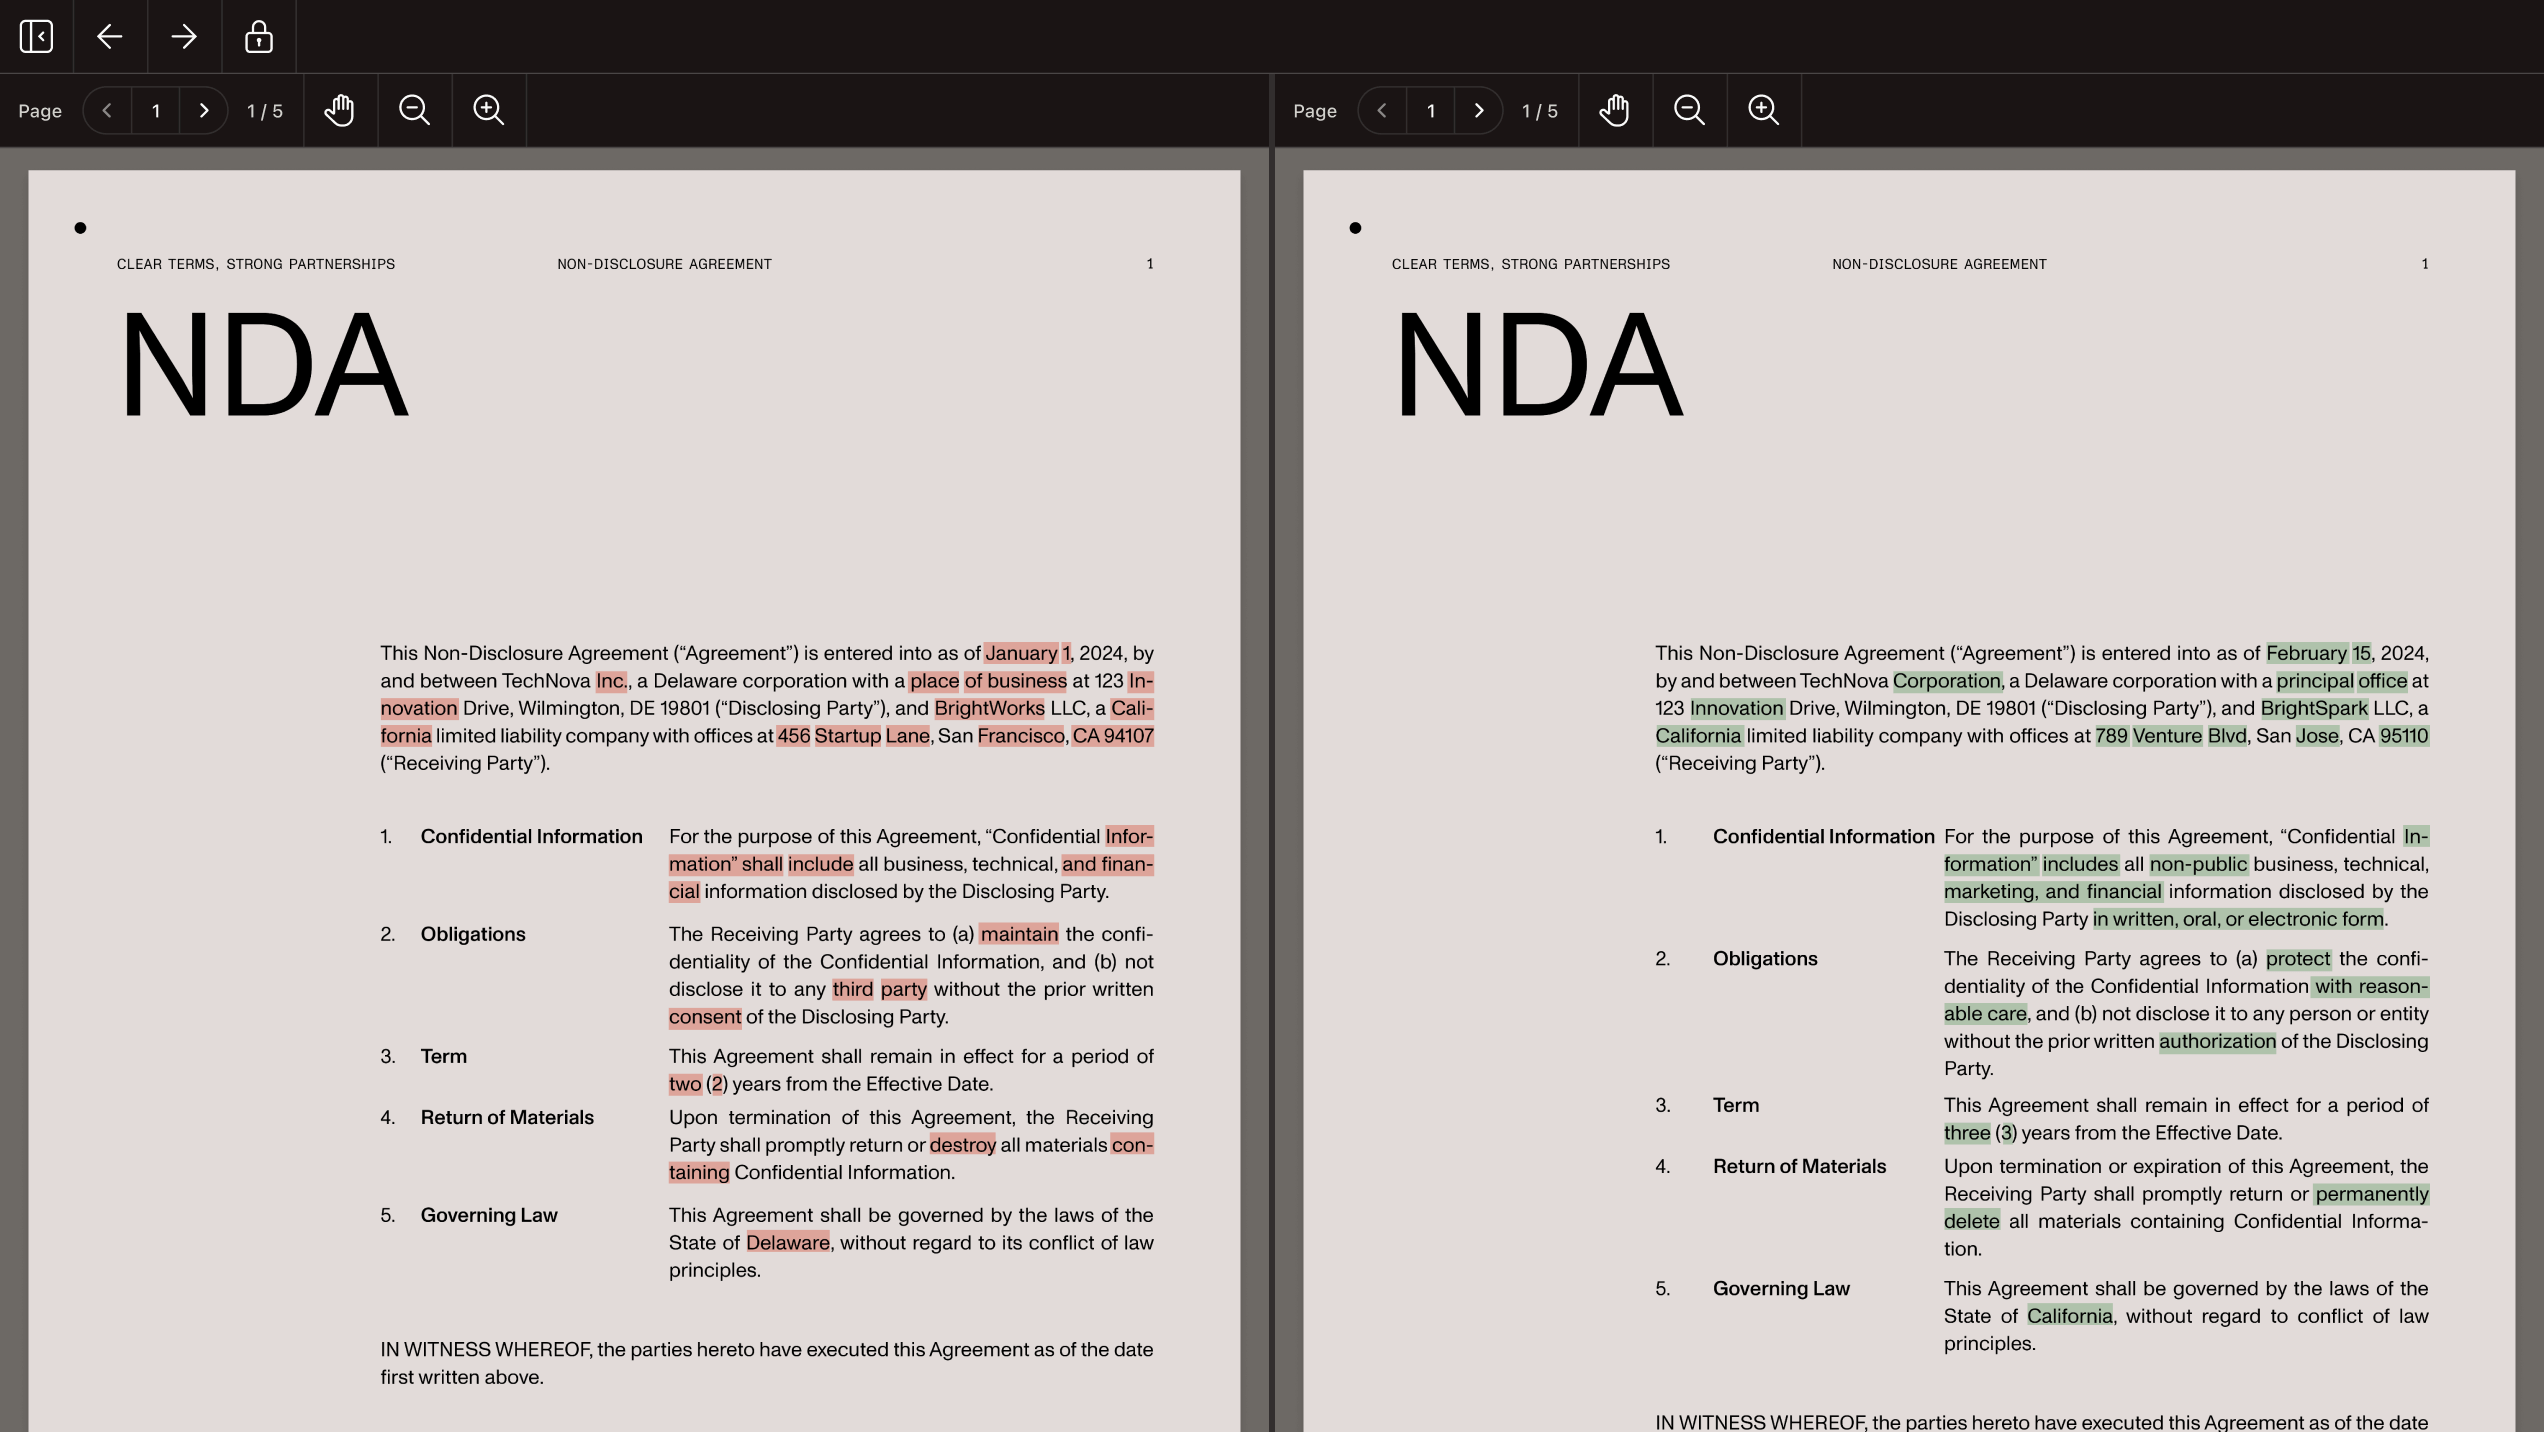This screenshot has height=1432, width=2544.
Task: Select the hand pan tool in left viewer
Action: coord(339,110)
